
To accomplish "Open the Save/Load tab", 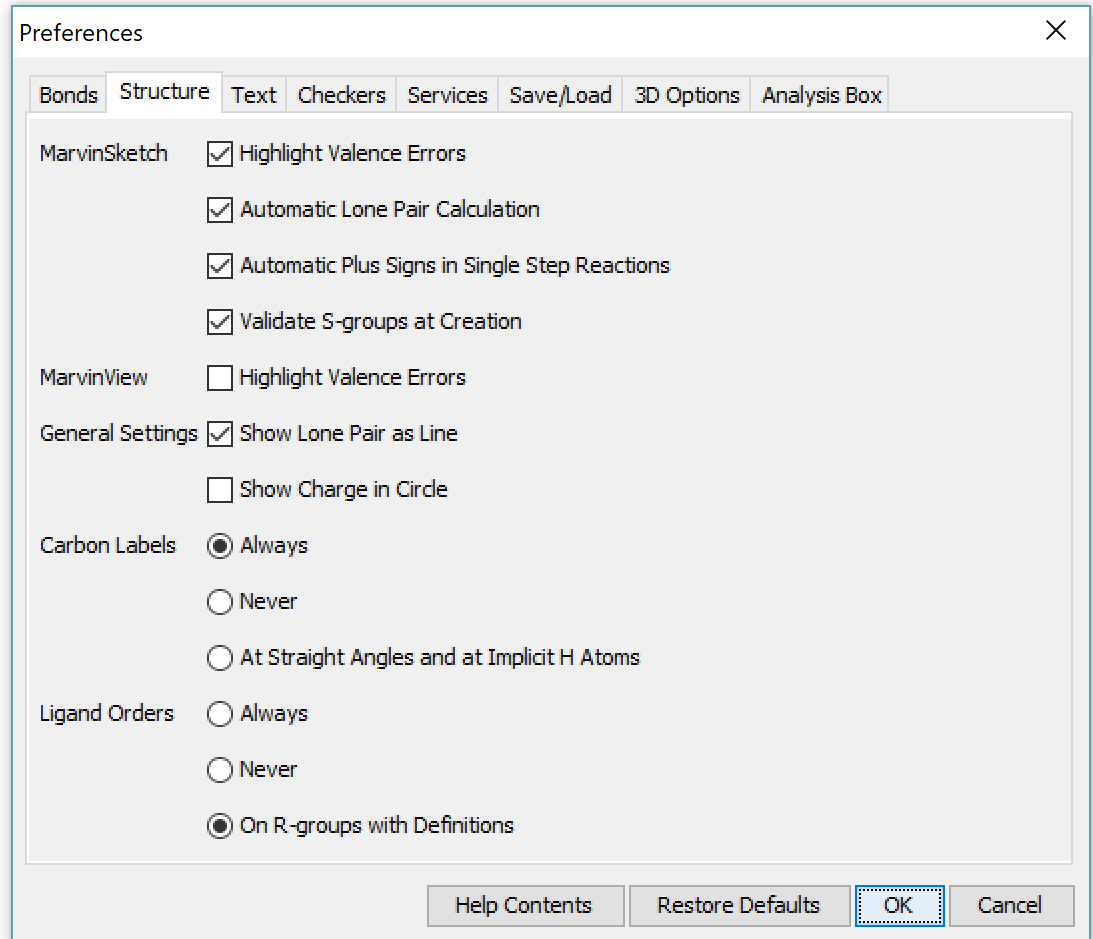I will click(x=560, y=95).
